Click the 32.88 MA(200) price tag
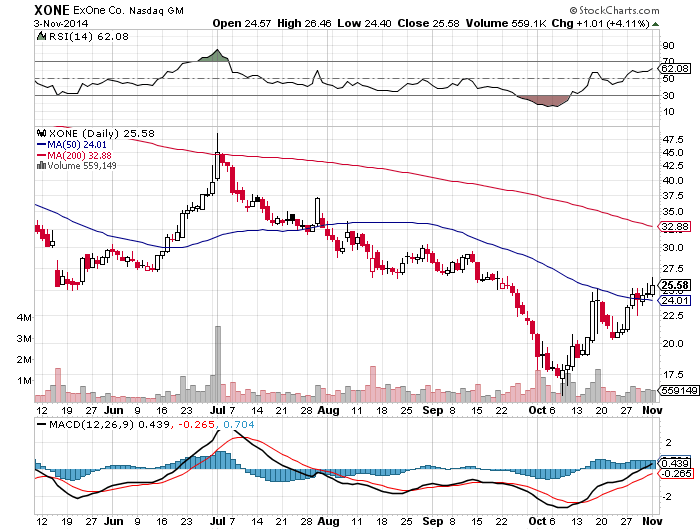 point(675,226)
